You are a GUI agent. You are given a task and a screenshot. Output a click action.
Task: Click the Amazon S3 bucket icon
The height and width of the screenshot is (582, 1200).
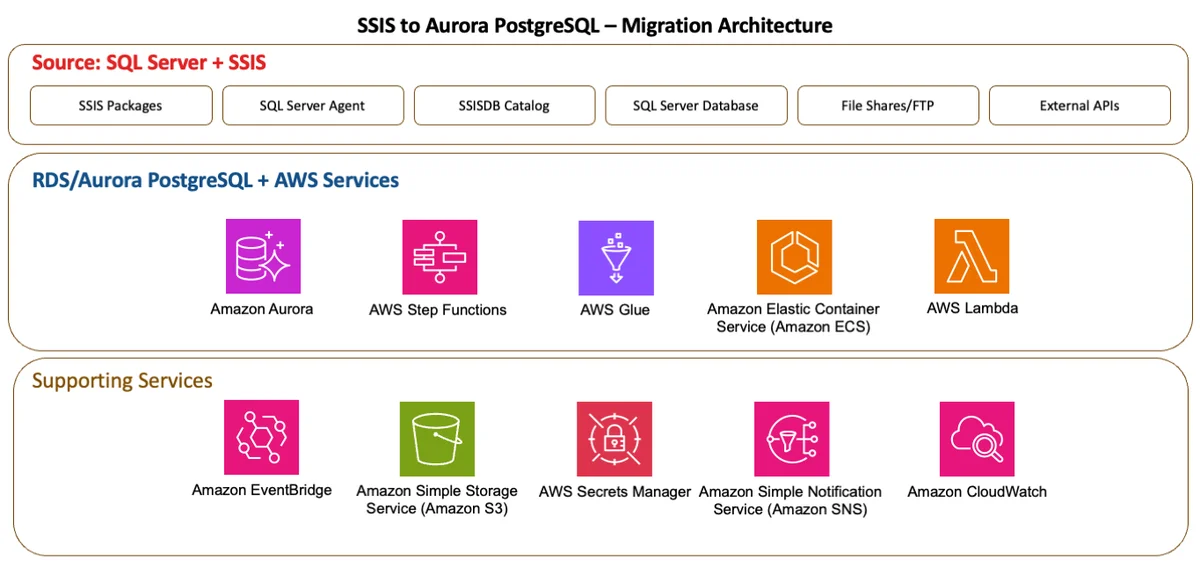437,439
